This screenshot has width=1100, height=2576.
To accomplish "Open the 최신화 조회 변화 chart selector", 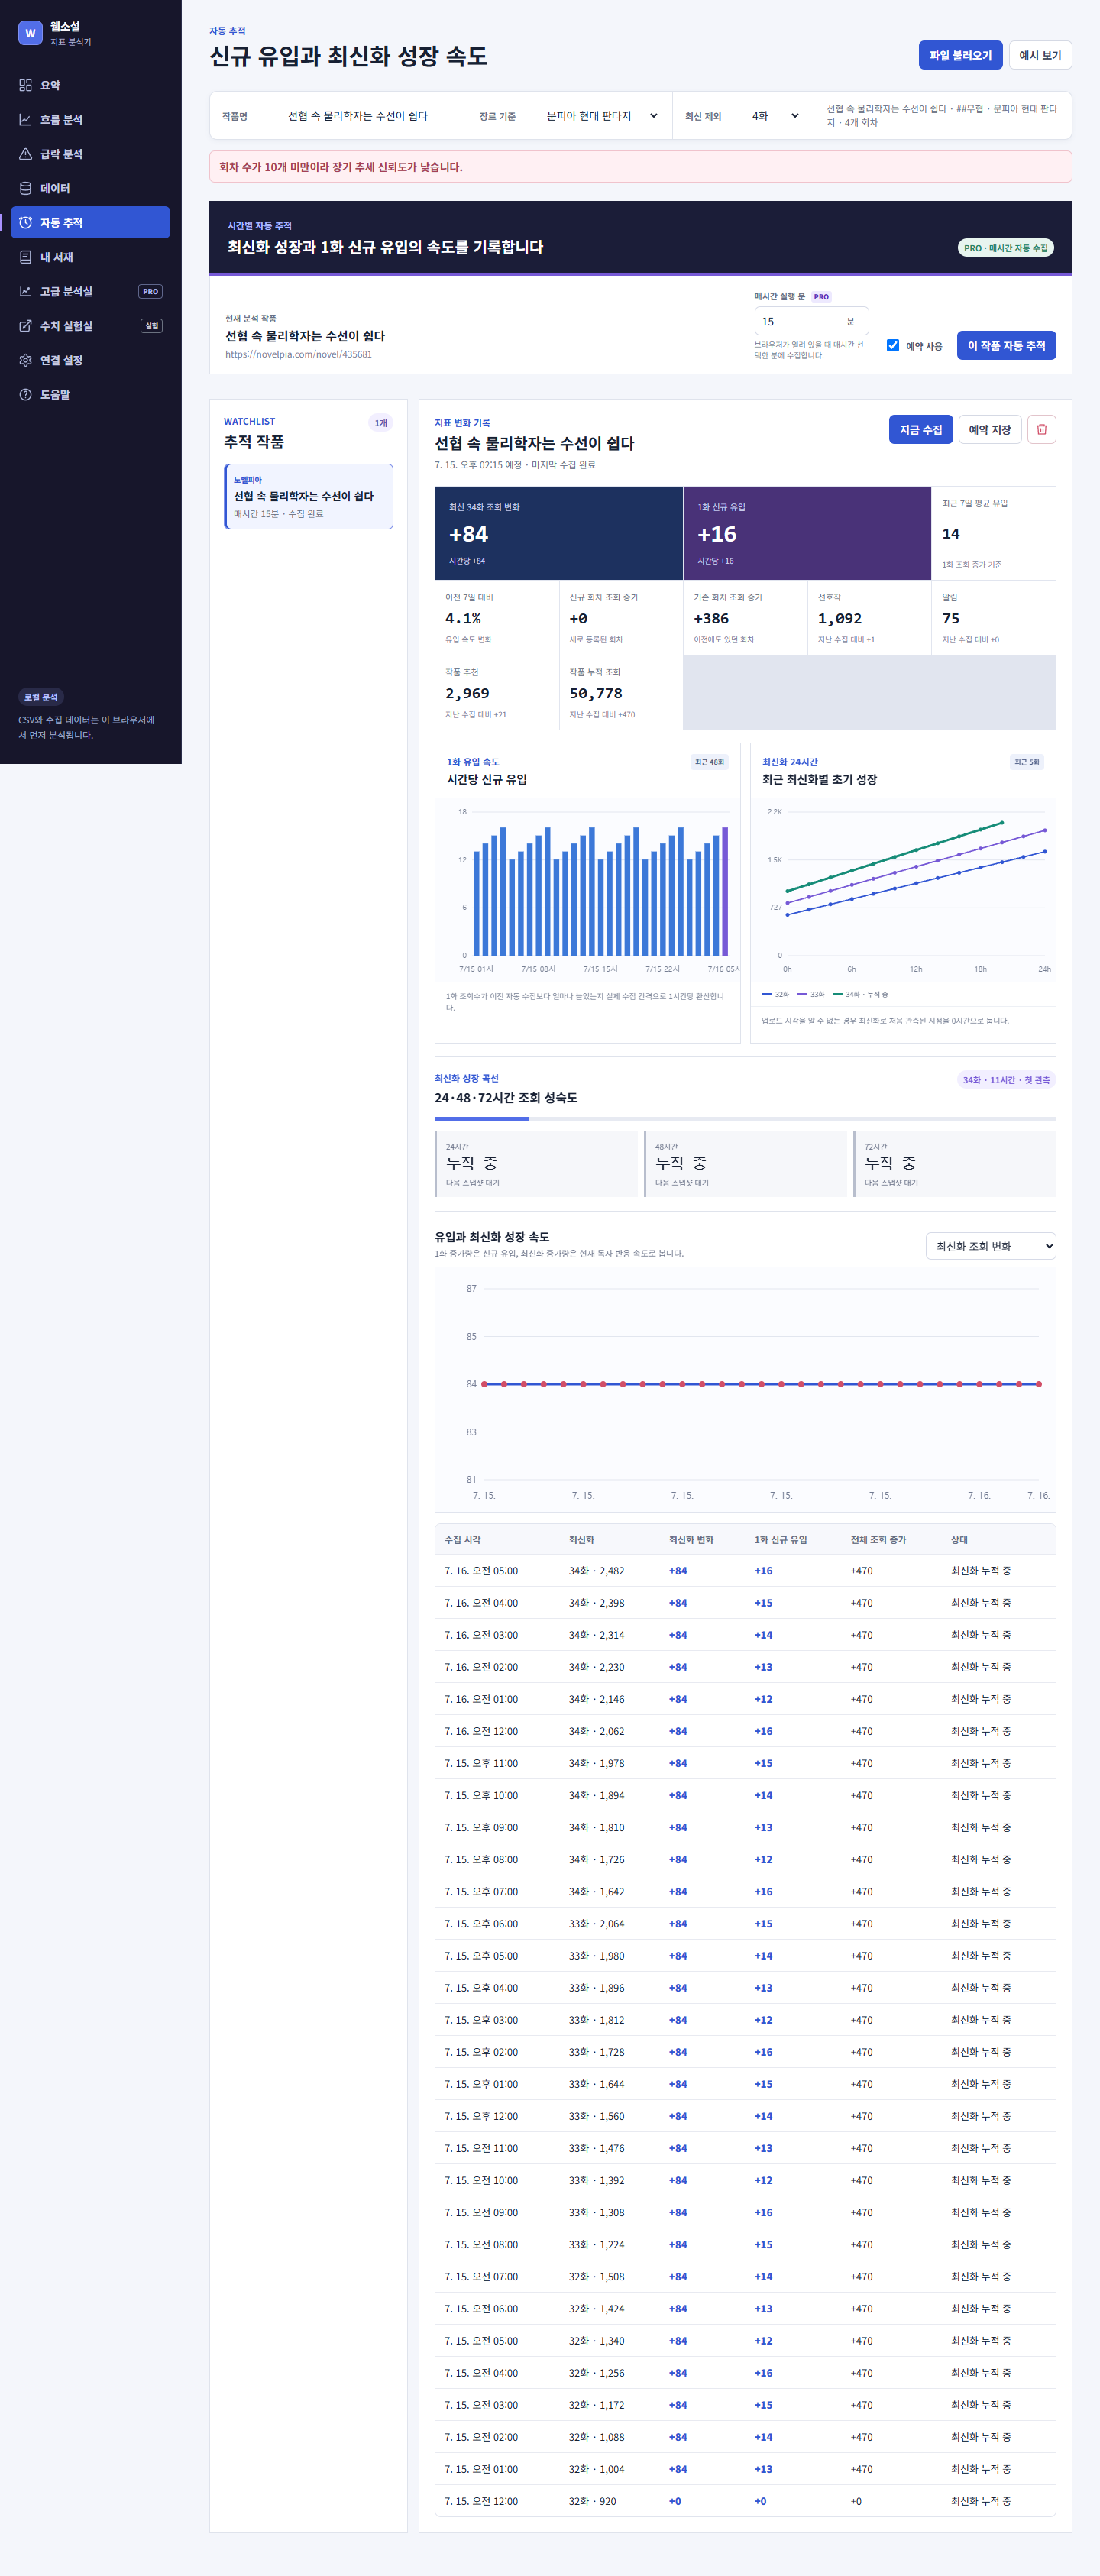I will 990,1246.
